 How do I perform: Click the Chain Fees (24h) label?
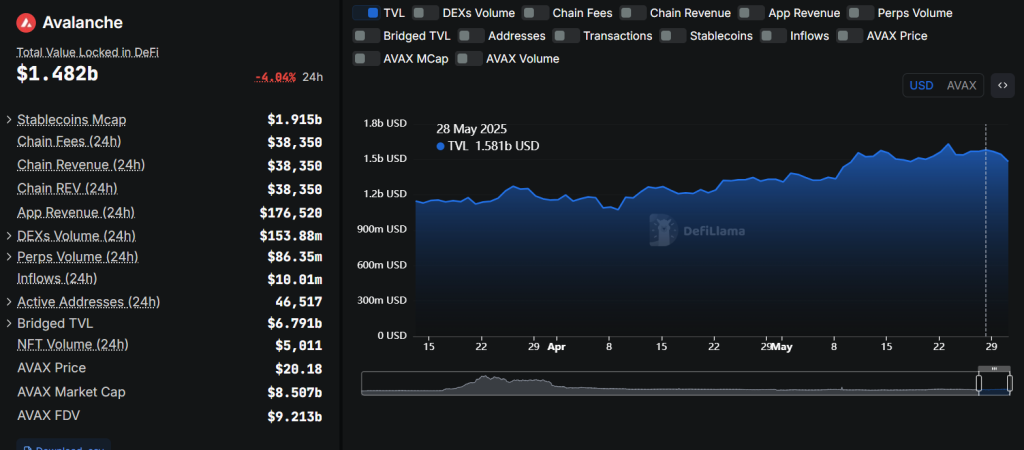69,141
